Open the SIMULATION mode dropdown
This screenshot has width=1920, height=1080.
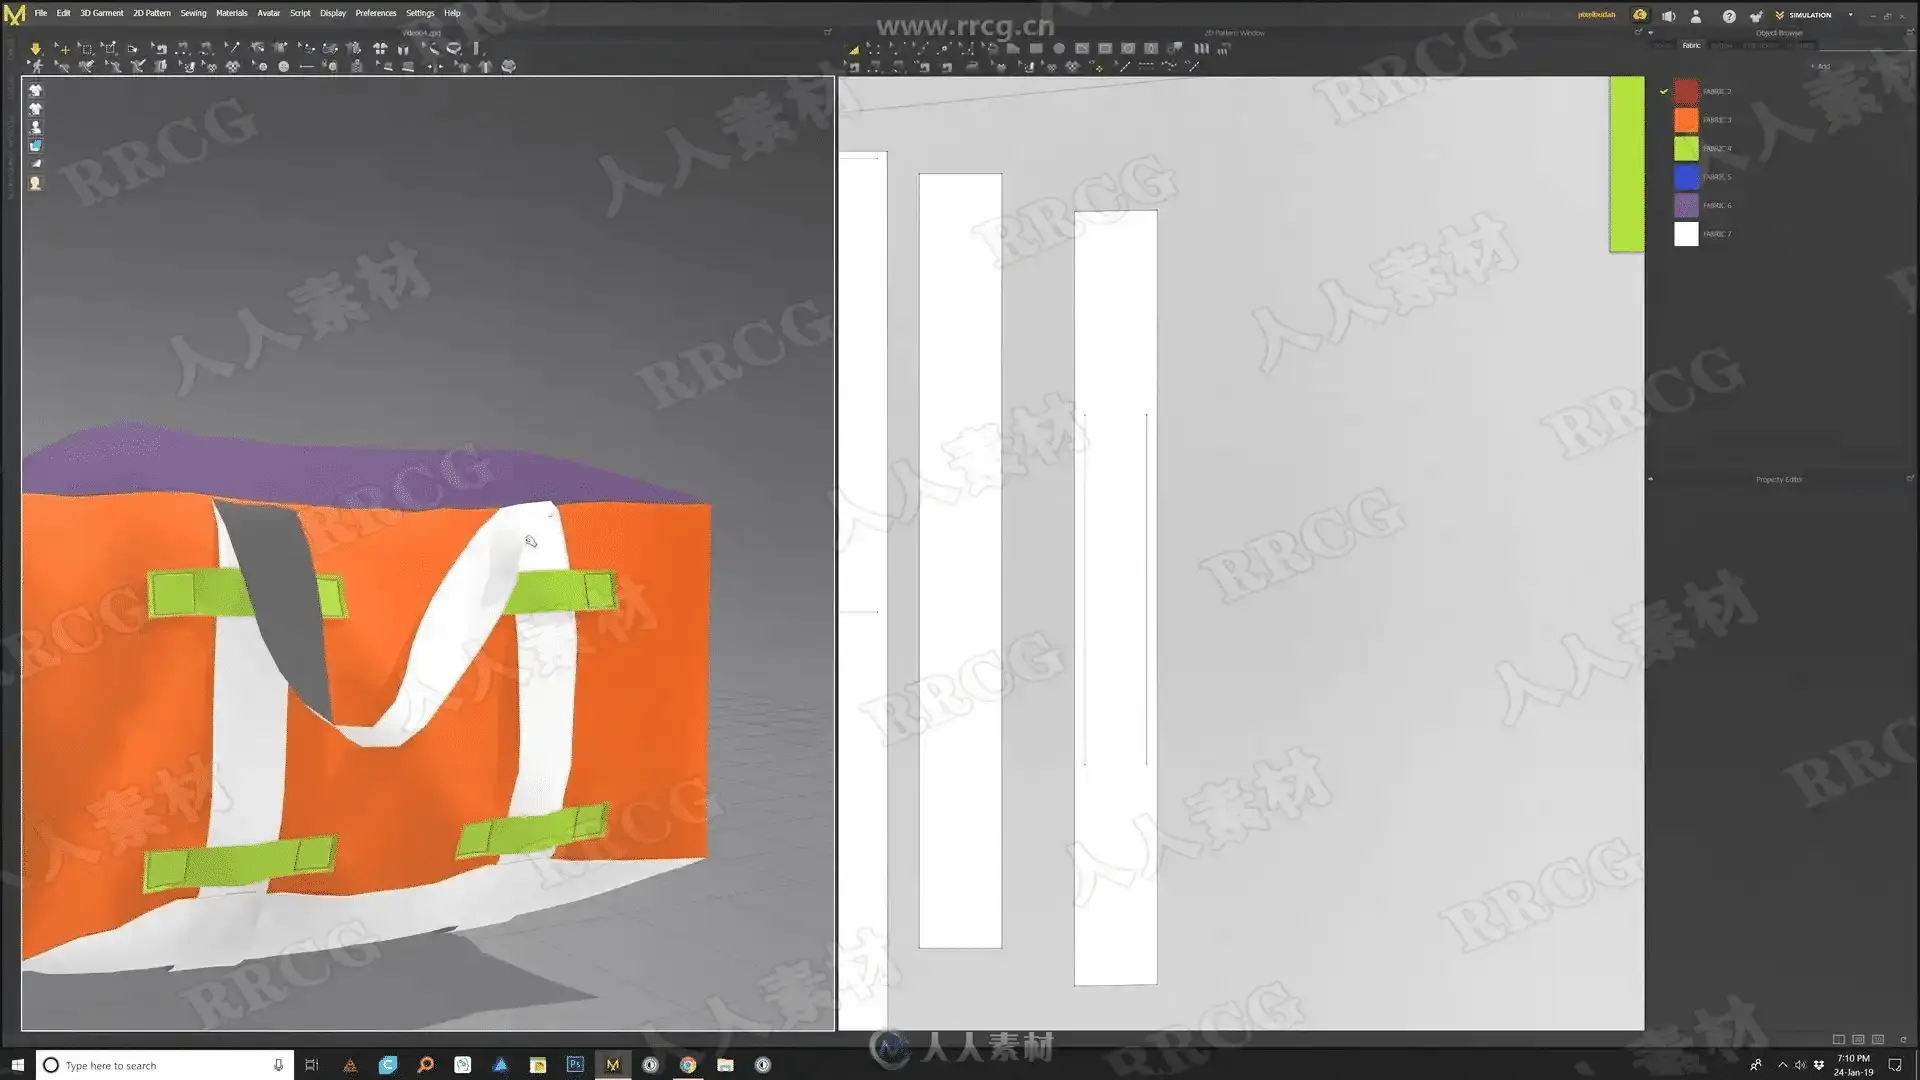click(x=1850, y=15)
